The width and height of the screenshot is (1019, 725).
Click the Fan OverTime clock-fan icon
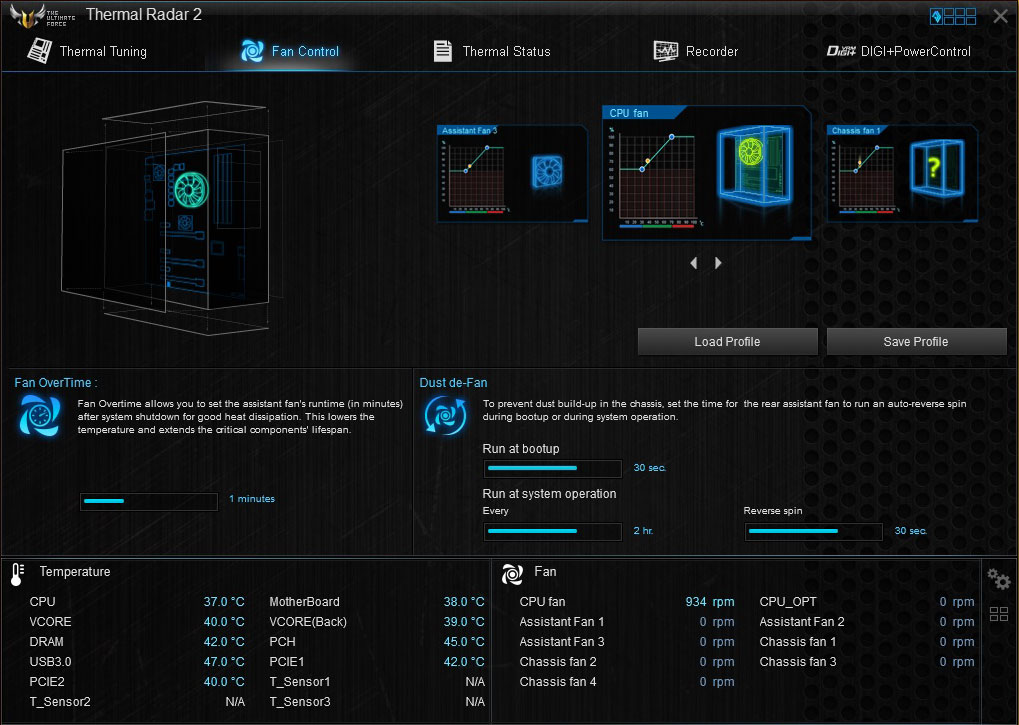tap(40, 415)
